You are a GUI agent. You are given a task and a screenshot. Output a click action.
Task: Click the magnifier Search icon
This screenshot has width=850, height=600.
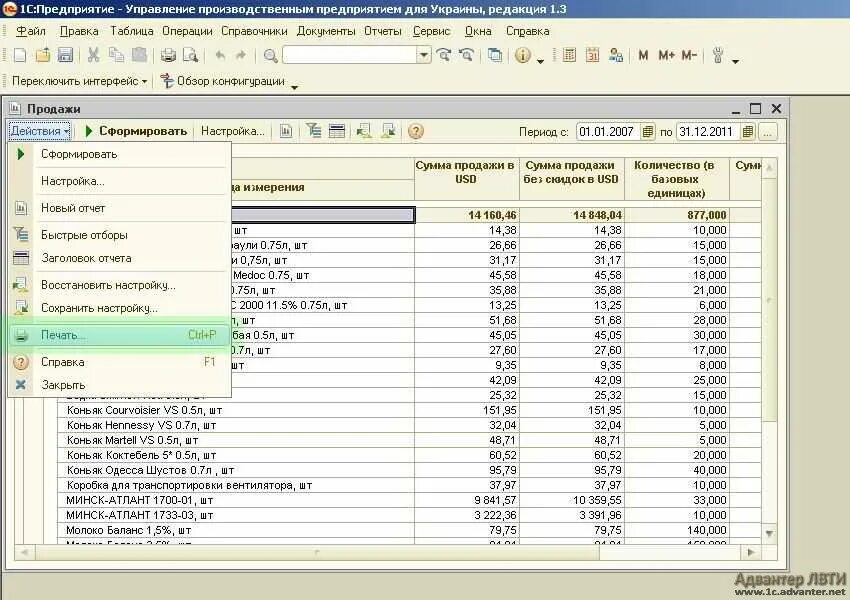click(x=270, y=55)
